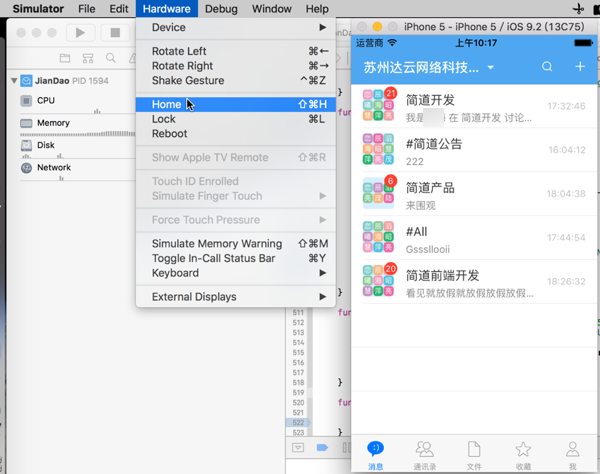Click the simulator window title bar text
This screenshot has height=474, width=600.
pyautogui.click(x=494, y=27)
